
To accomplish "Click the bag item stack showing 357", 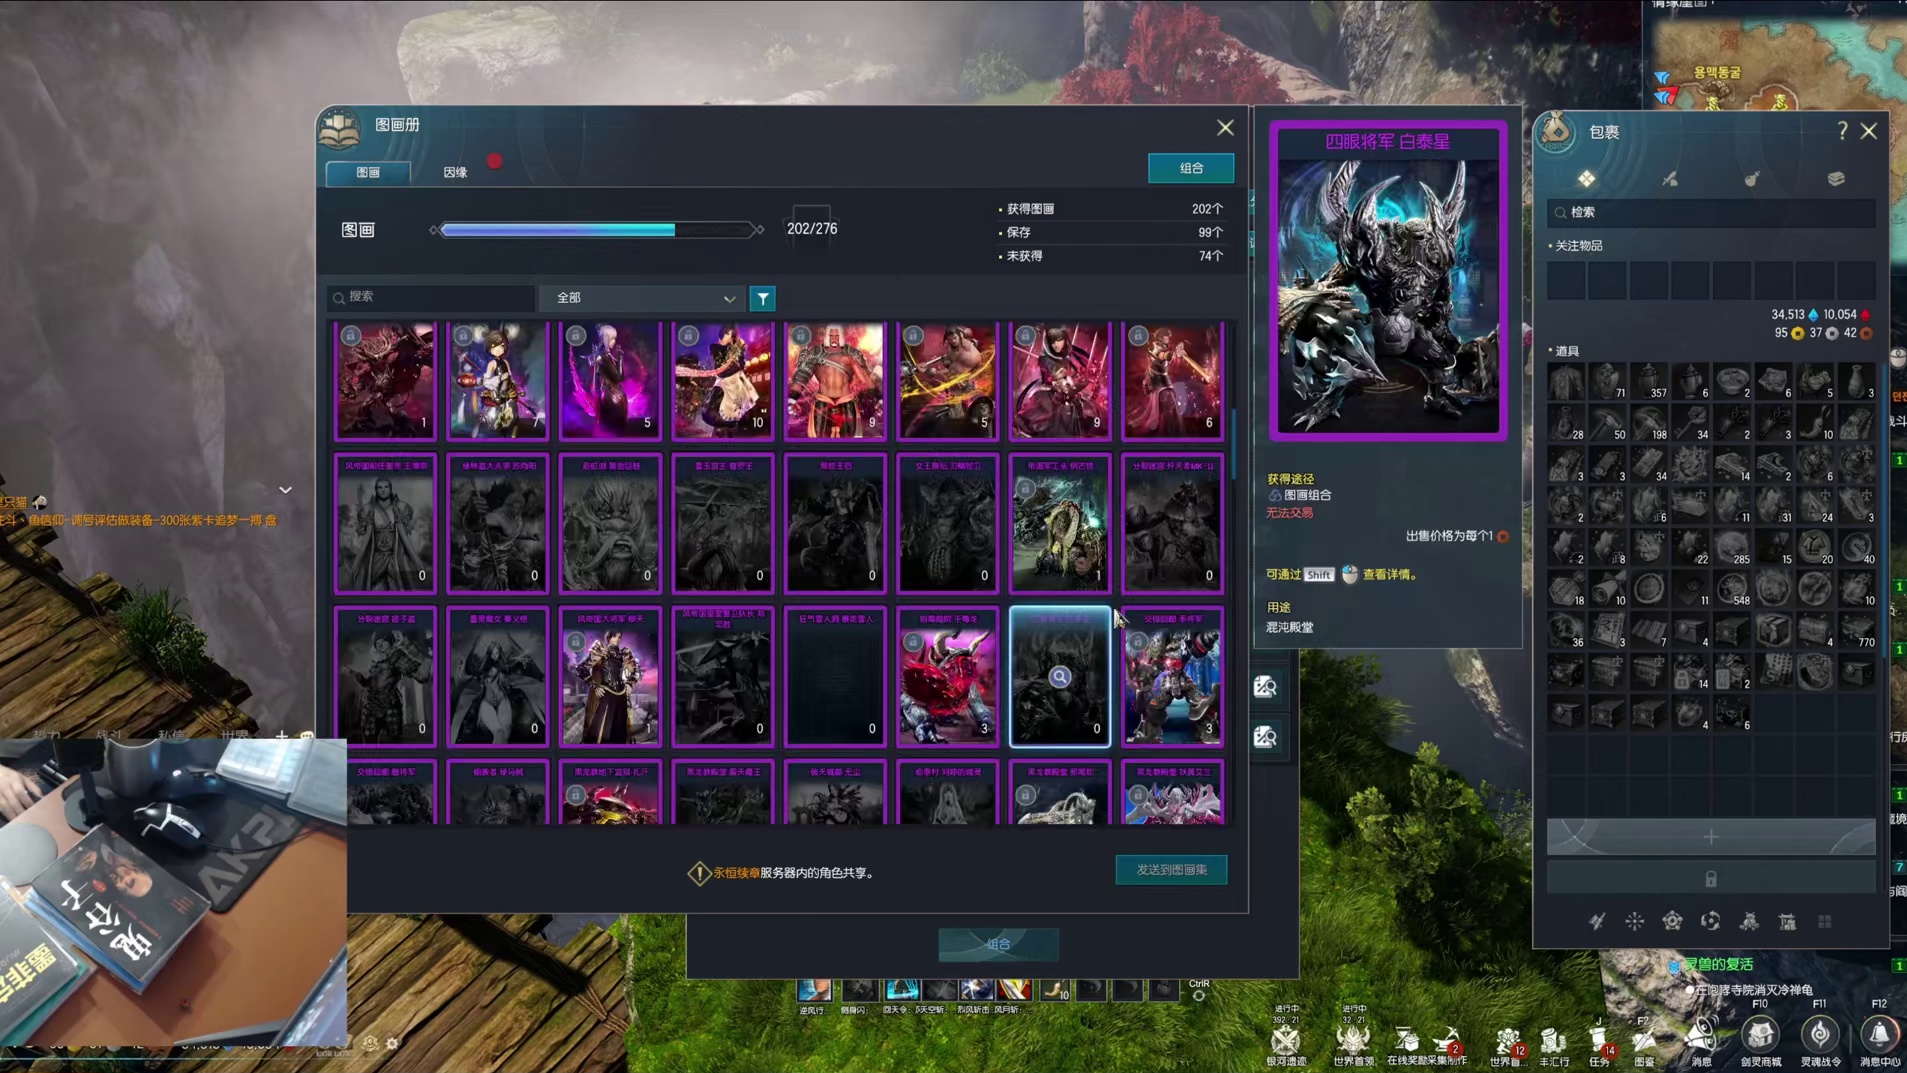I will (1649, 381).
